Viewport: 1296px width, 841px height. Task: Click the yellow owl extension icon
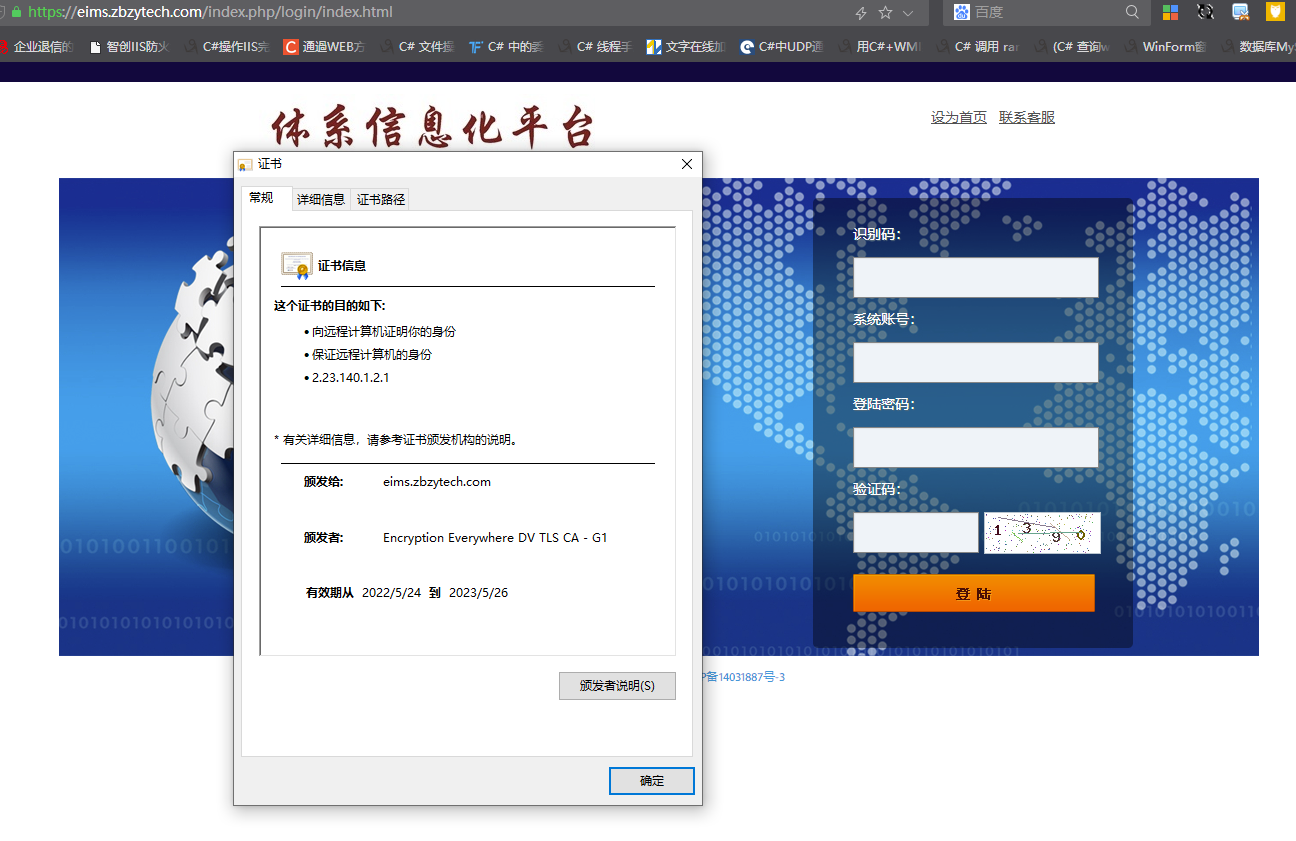1275,12
